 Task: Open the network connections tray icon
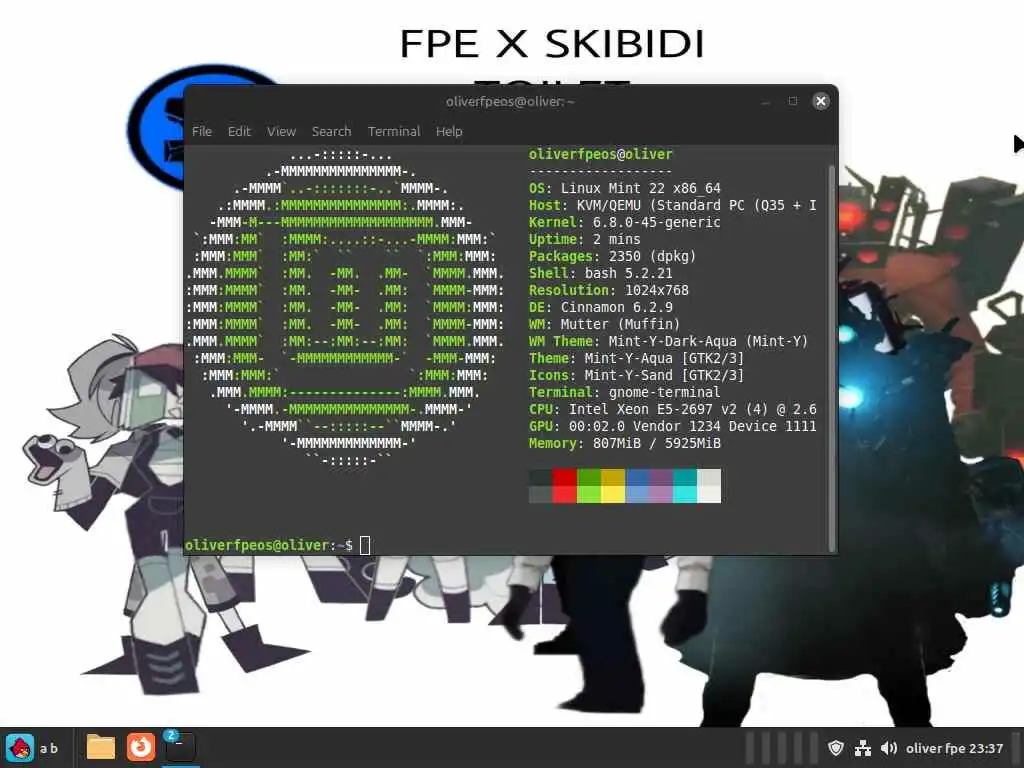pos(863,748)
